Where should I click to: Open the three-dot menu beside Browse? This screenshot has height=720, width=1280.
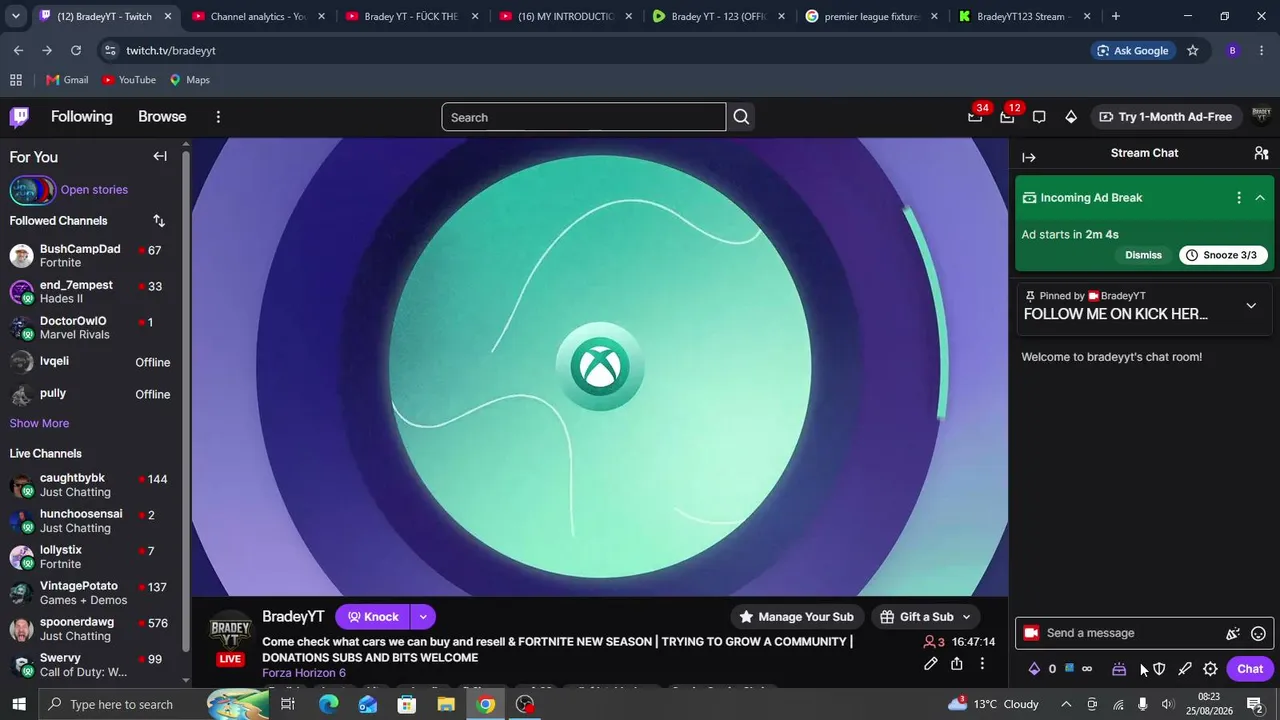pyautogui.click(x=218, y=117)
